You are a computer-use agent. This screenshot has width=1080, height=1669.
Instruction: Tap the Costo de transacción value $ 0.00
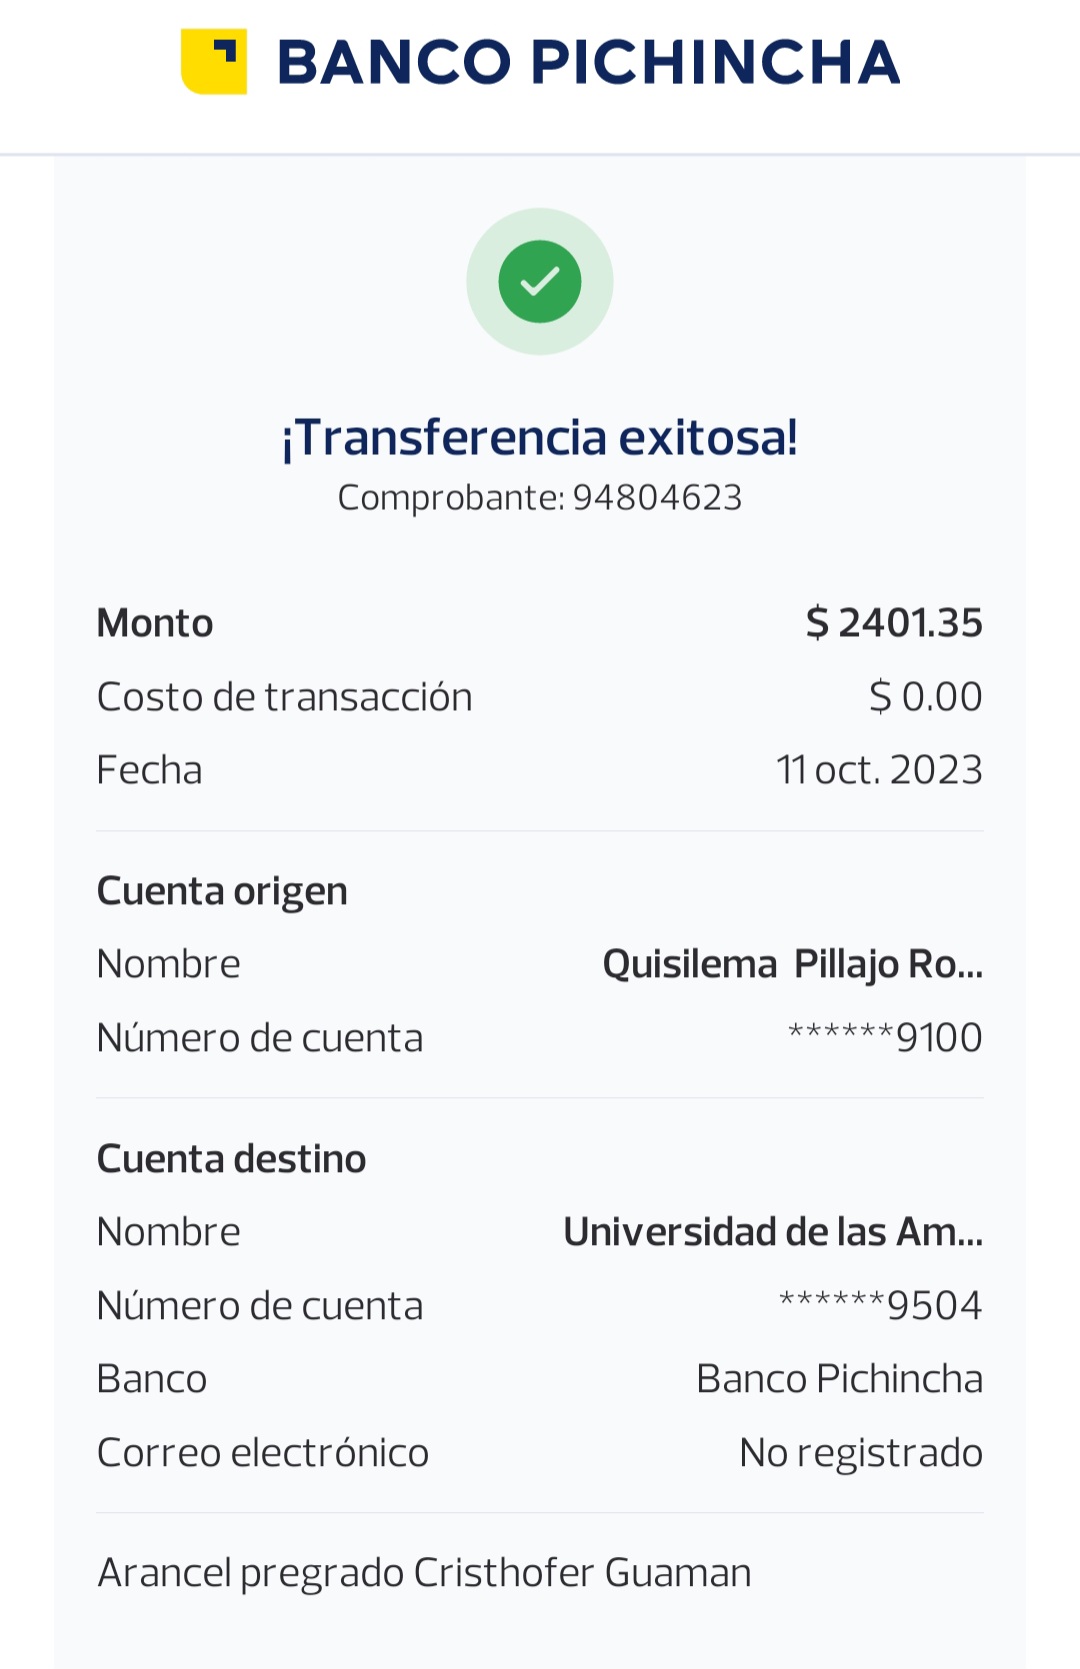pyautogui.click(x=925, y=697)
